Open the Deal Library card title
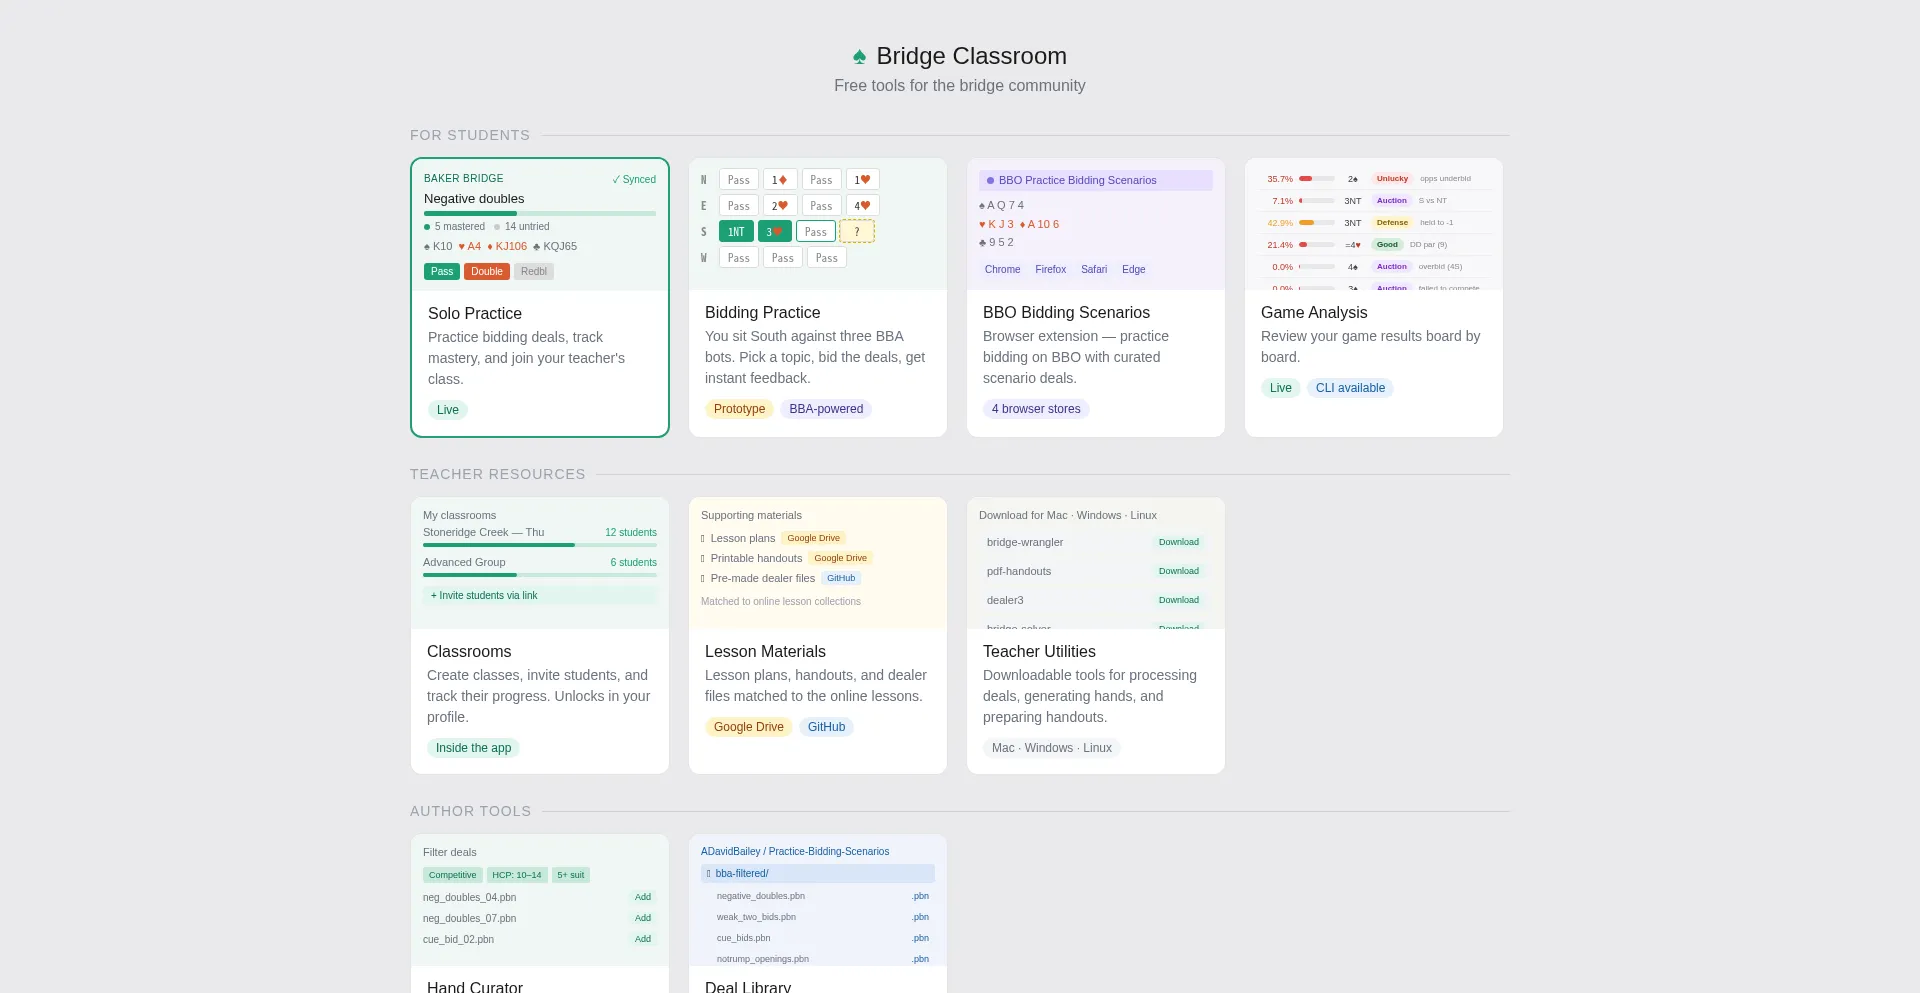 point(748,986)
